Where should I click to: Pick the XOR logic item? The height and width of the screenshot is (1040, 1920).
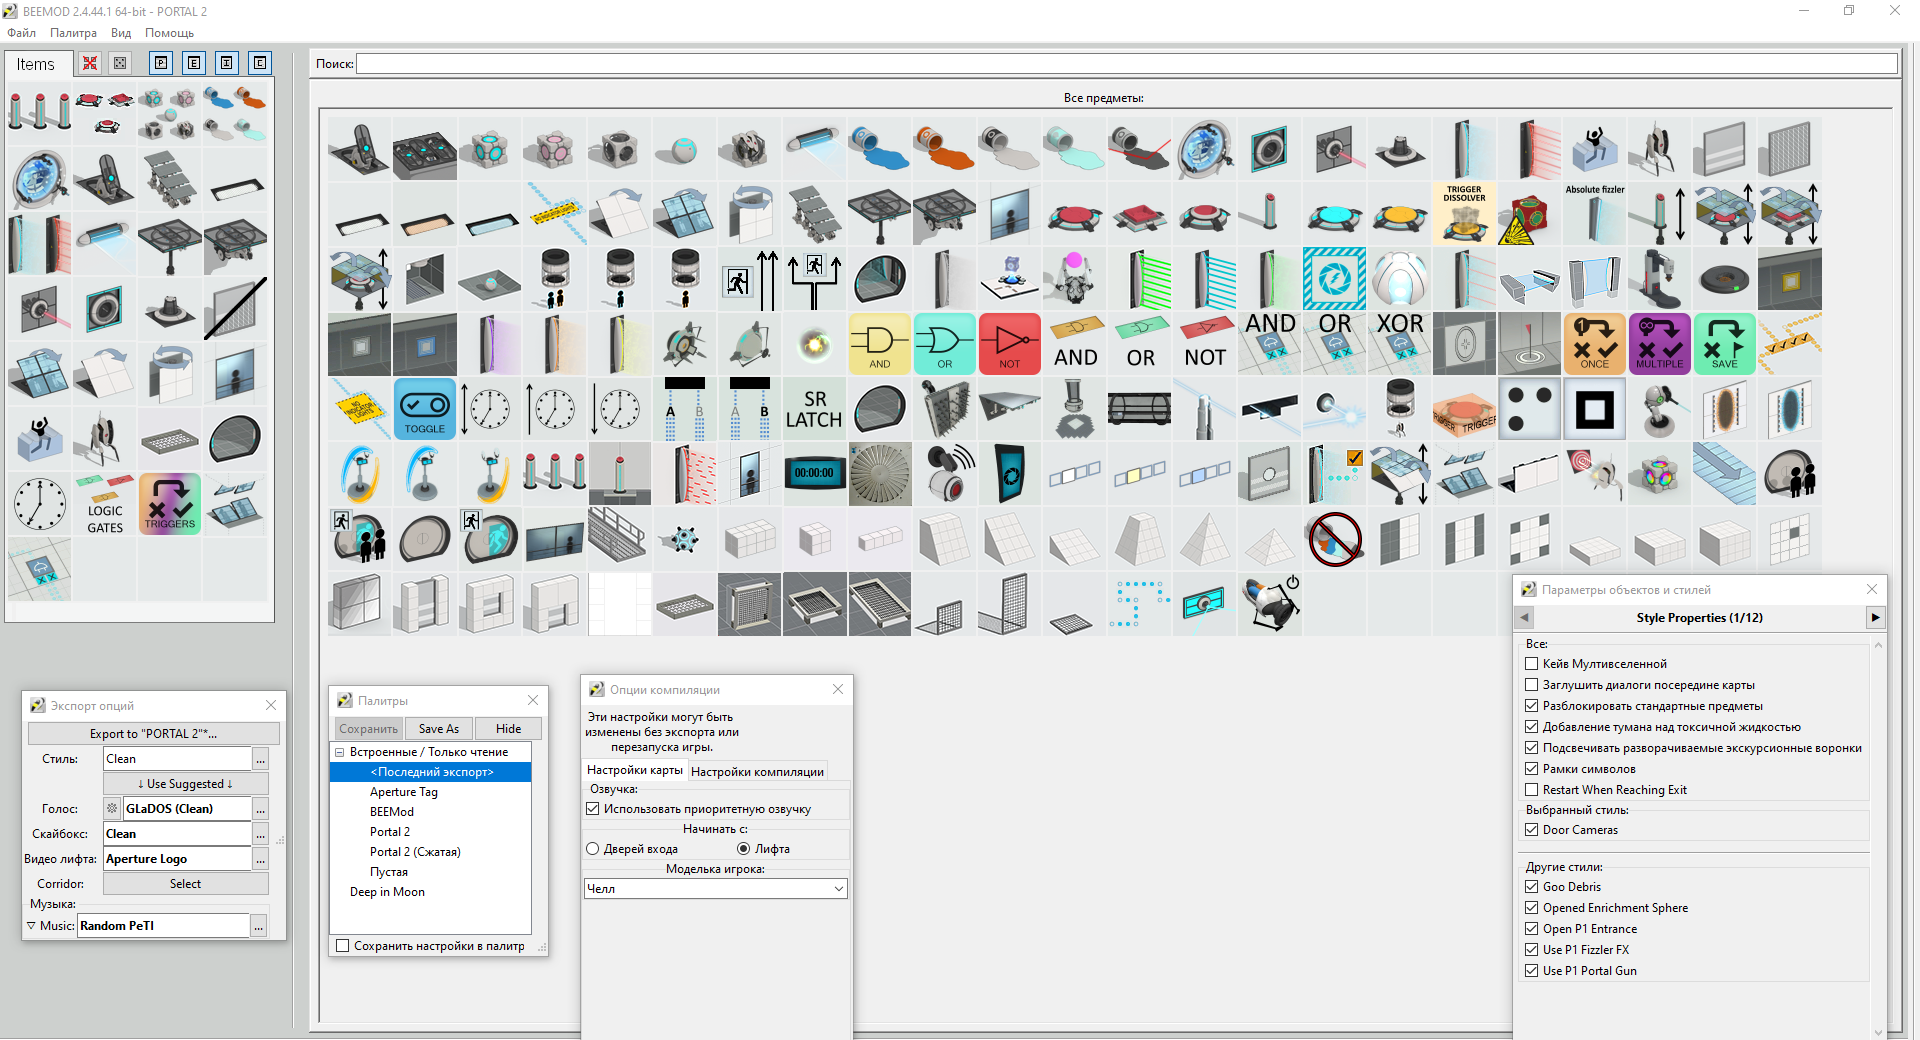pos(1400,344)
